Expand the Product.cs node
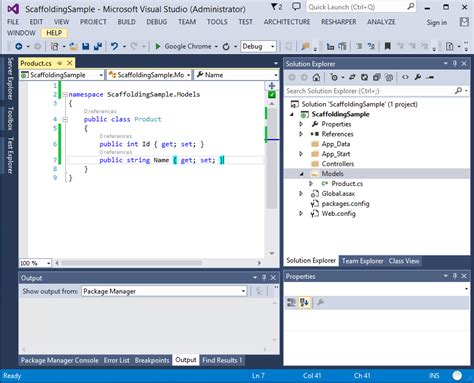The image size is (474, 383). [311, 184]
